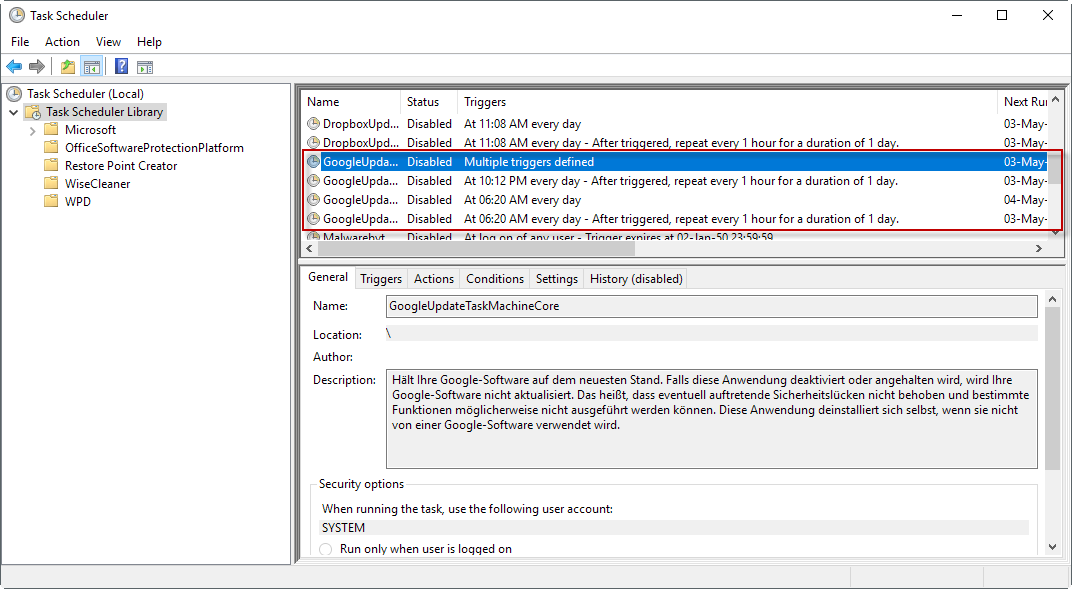
Task: Click the task list's scroll down arrow
Action: [x=1056, y=232]
